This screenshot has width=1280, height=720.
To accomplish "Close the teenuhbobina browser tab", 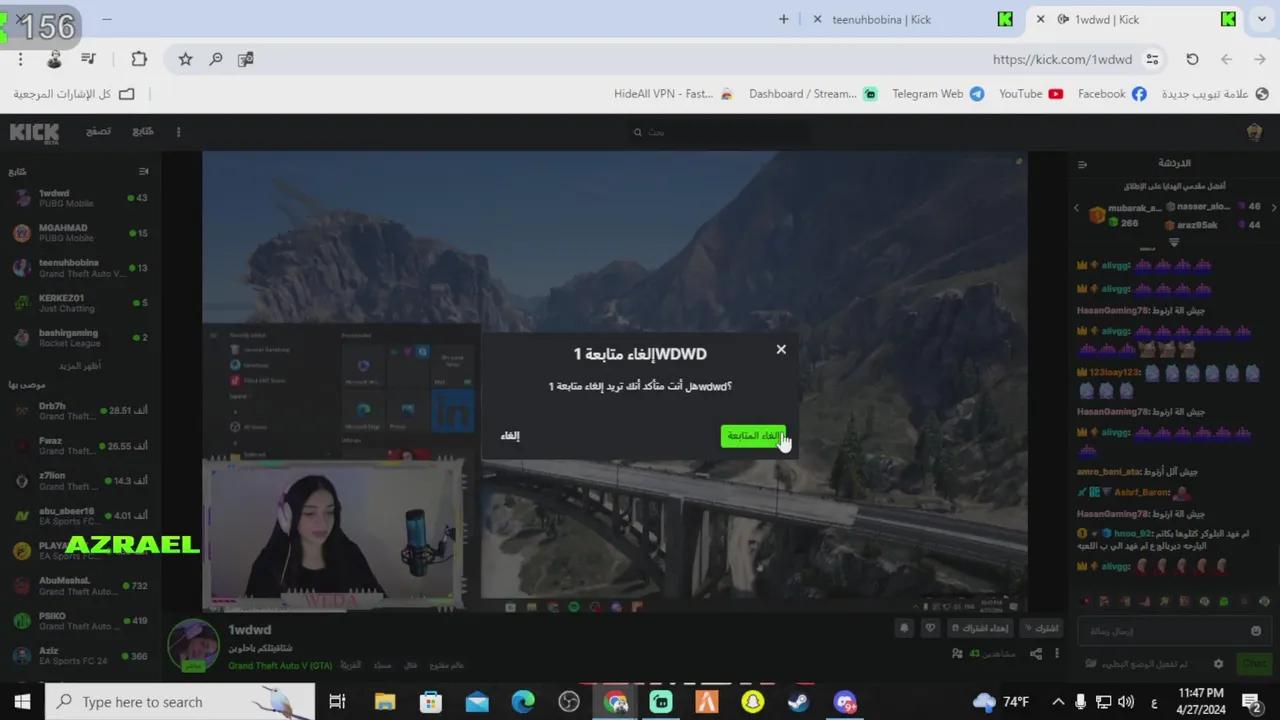I will coord(818,19).
